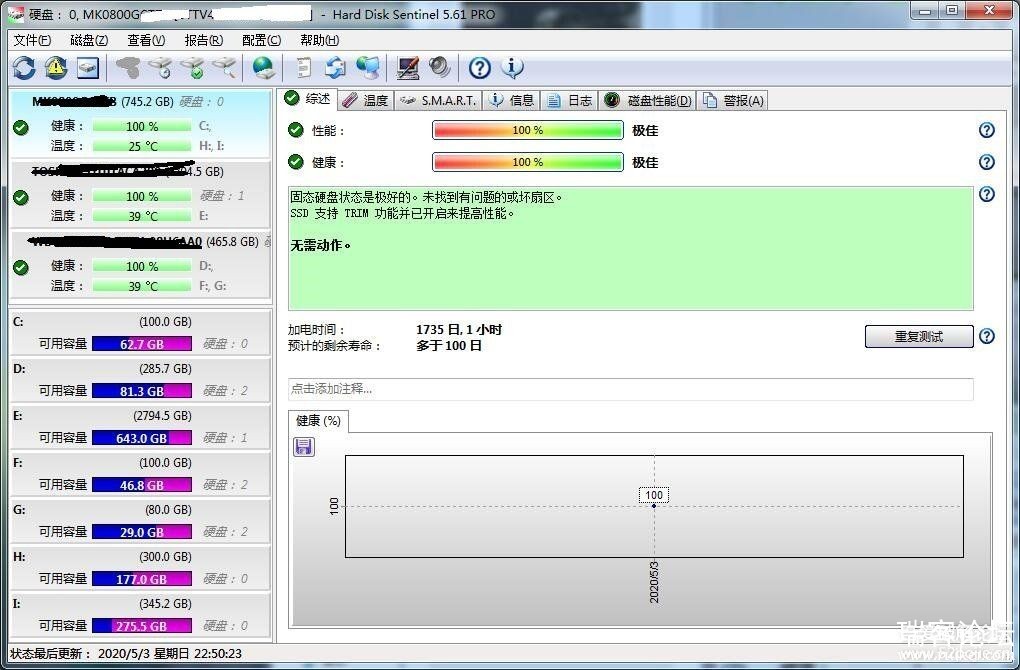
Task: Click the help icon beside the green status text box
Action: point(987,194)
